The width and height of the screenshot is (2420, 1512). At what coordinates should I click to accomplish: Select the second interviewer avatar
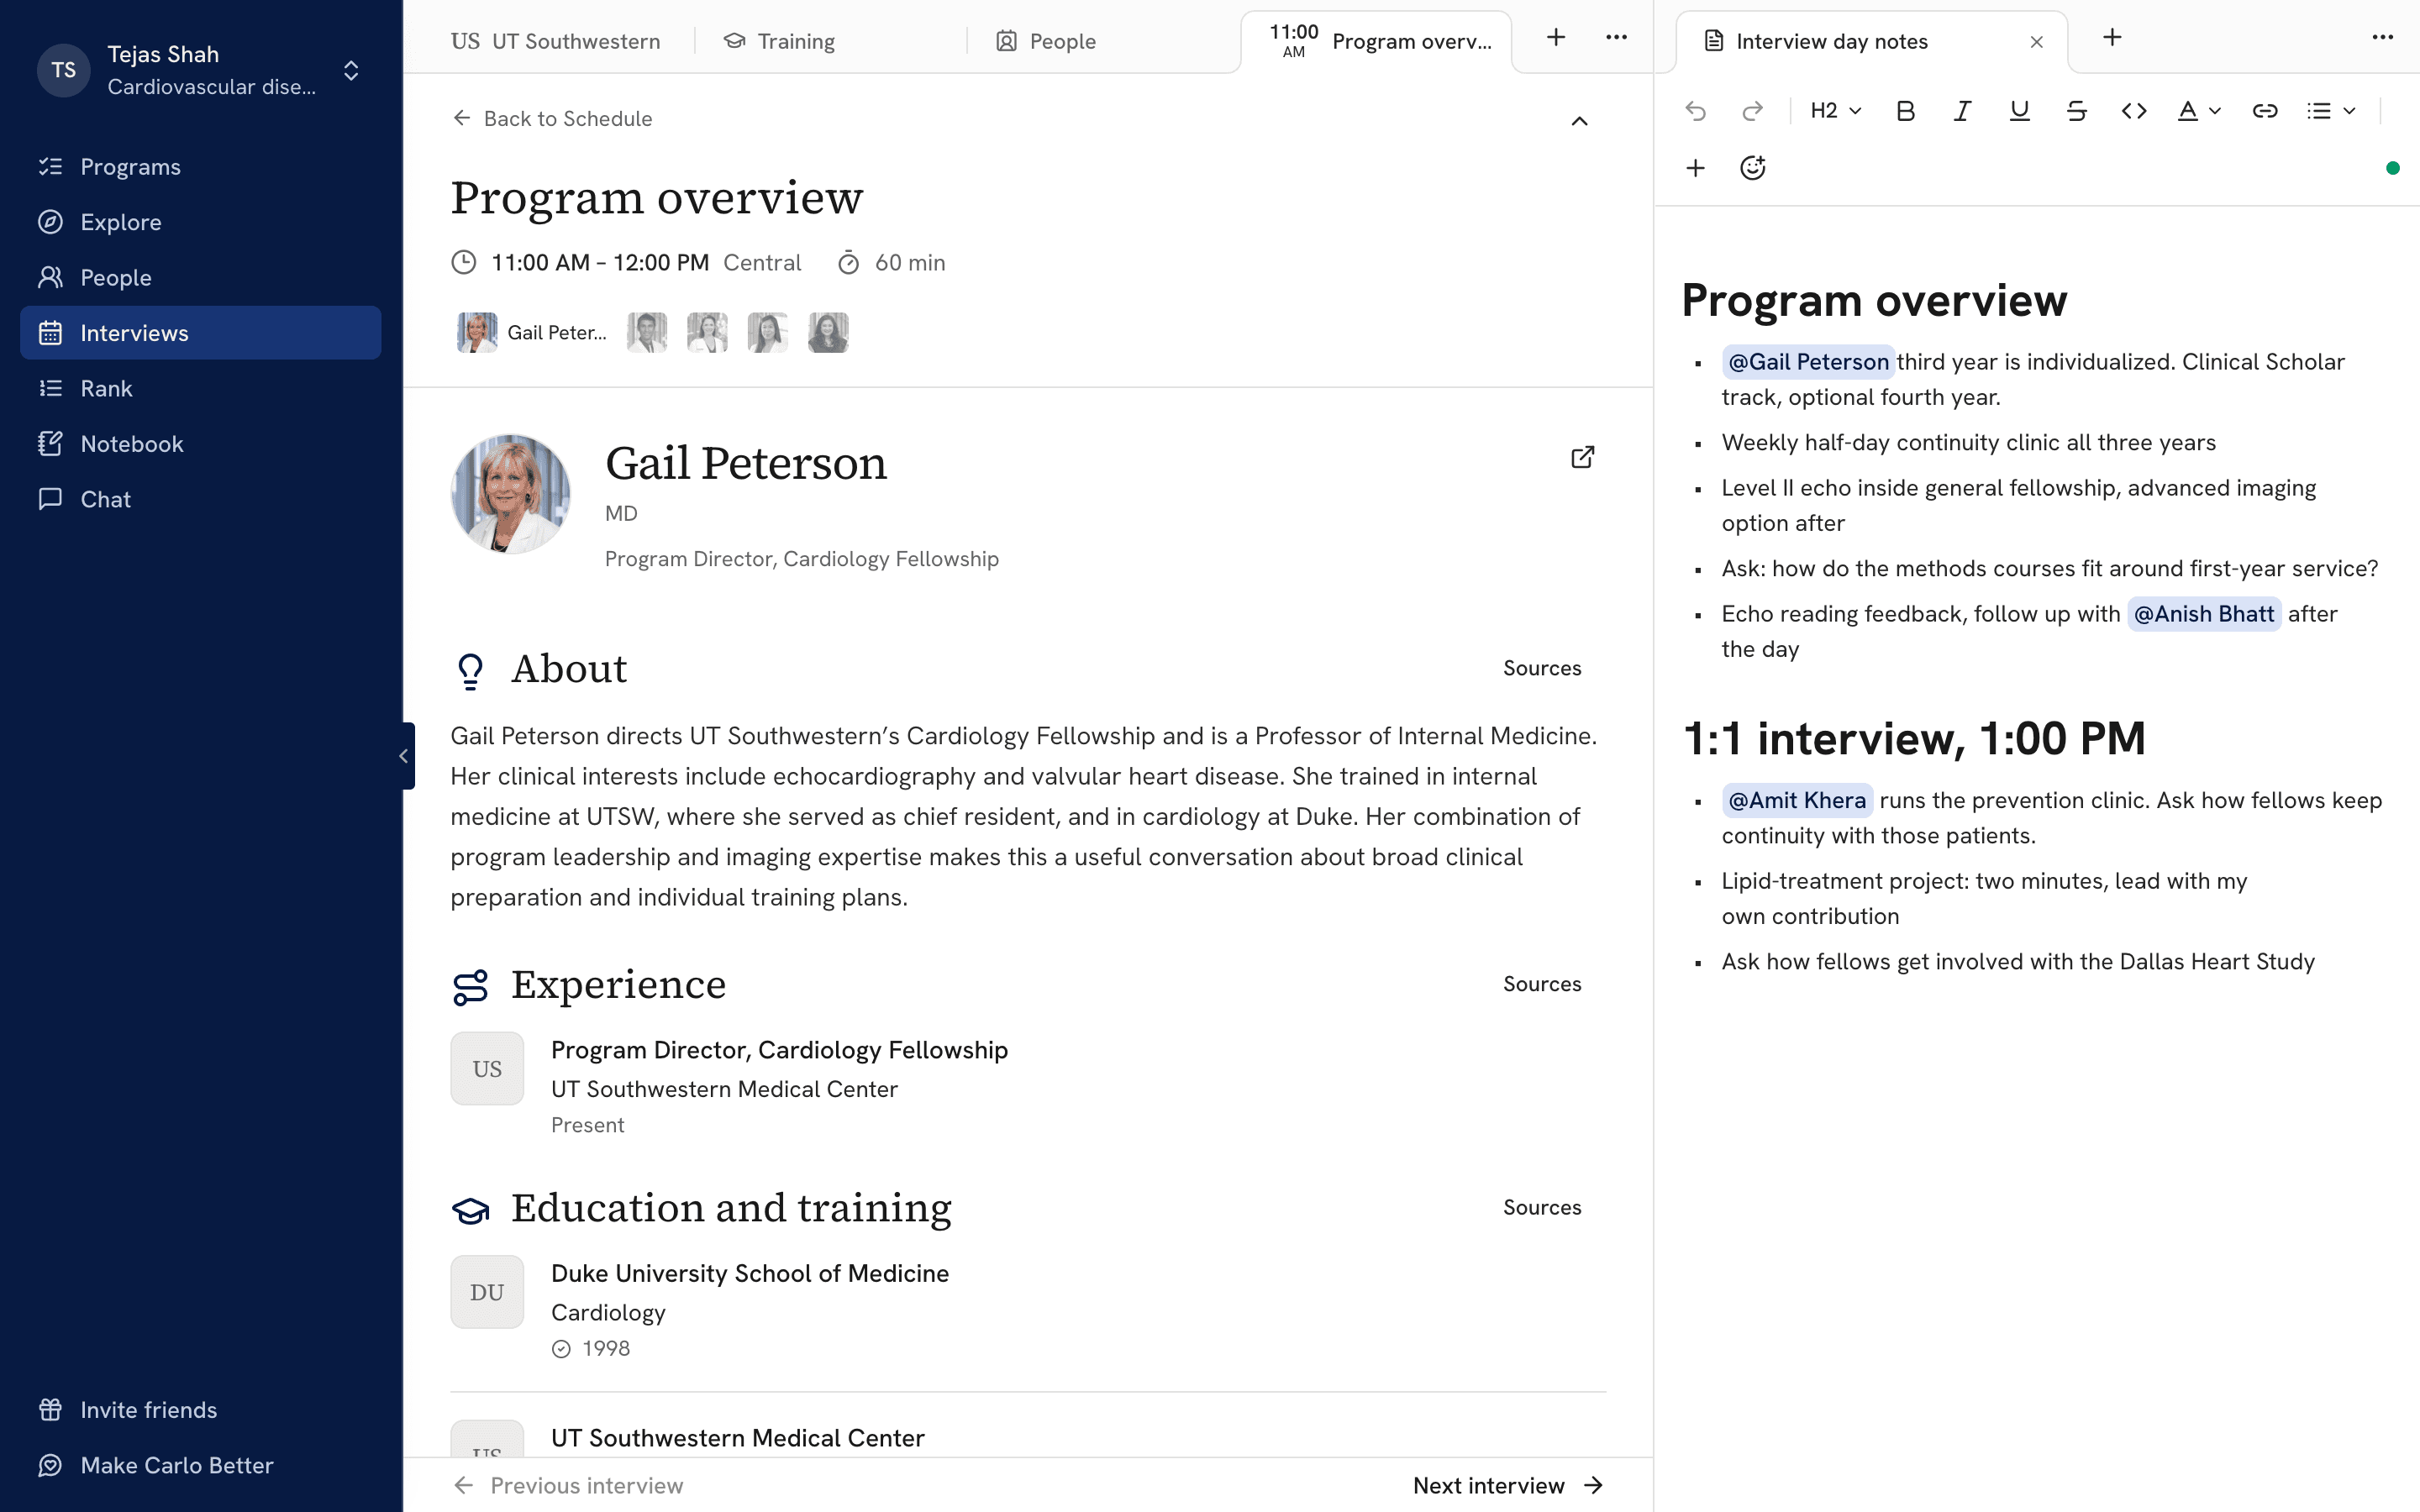647,332
